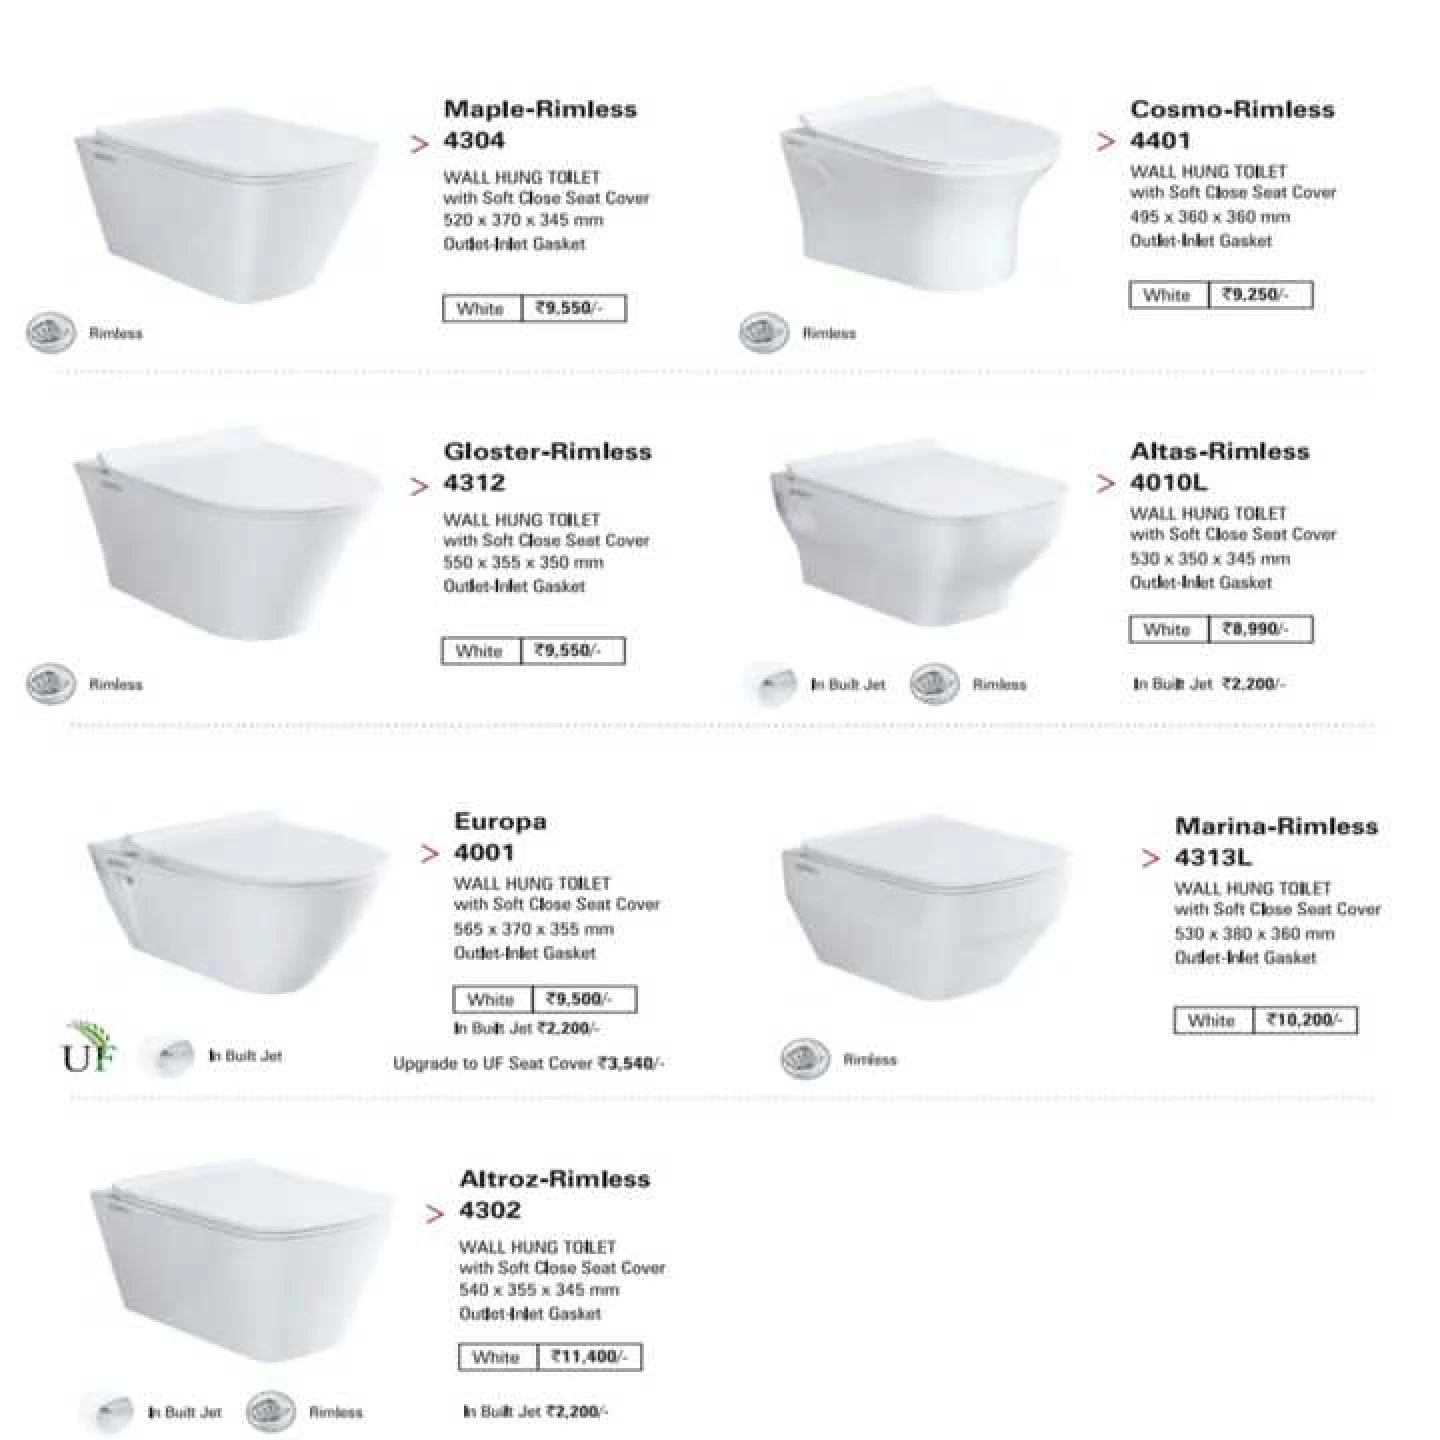Click the White ₹10,200 price box for Marina-Rimless
This screenshot has height=1440, width=1440.
click(1264, 1020)
